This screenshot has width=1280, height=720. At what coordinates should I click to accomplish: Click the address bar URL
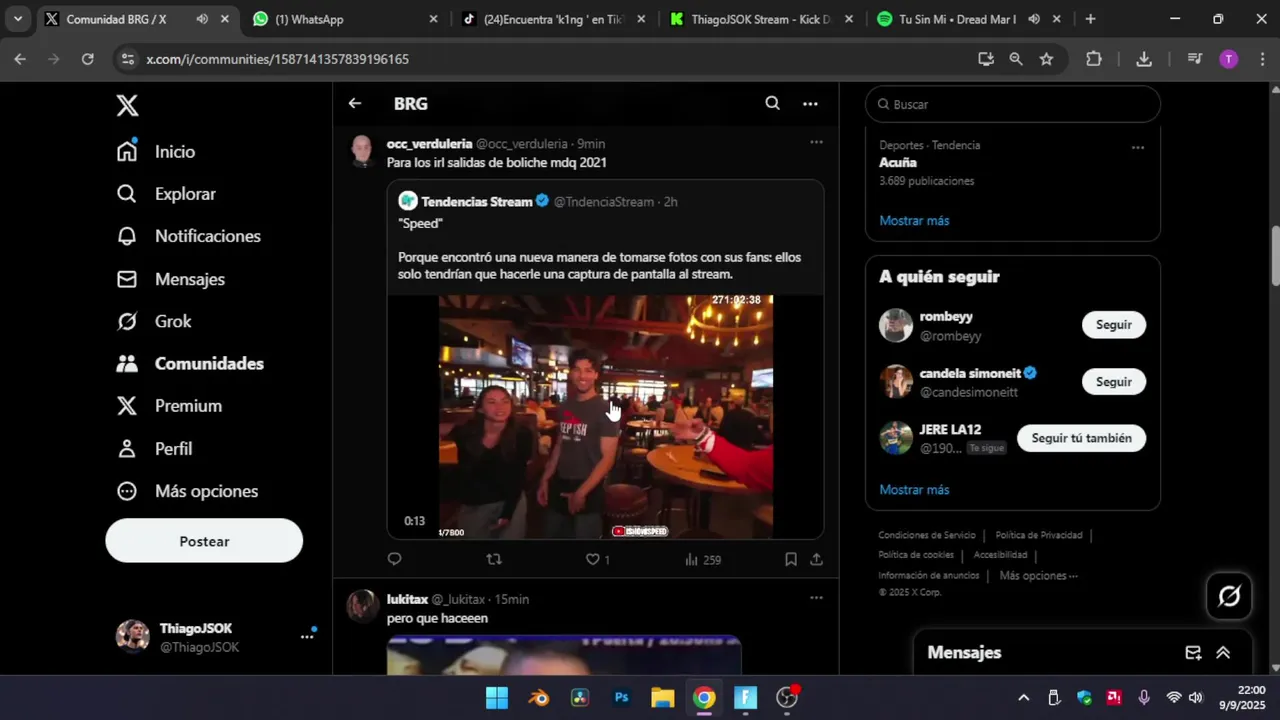pyautogui.click(x=277, y=60)
